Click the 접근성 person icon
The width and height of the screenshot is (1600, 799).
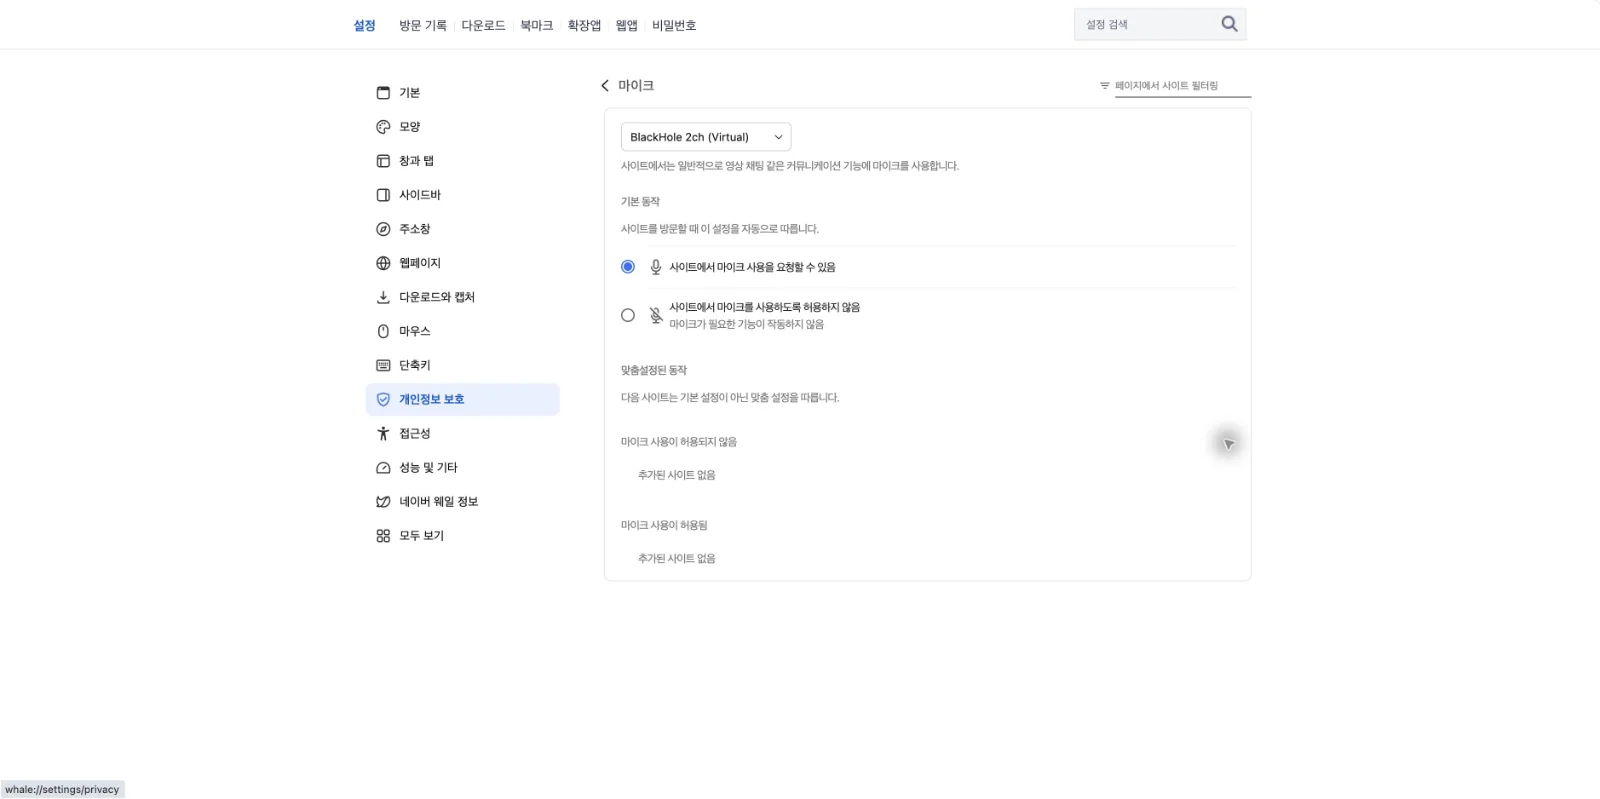point(383,433)
